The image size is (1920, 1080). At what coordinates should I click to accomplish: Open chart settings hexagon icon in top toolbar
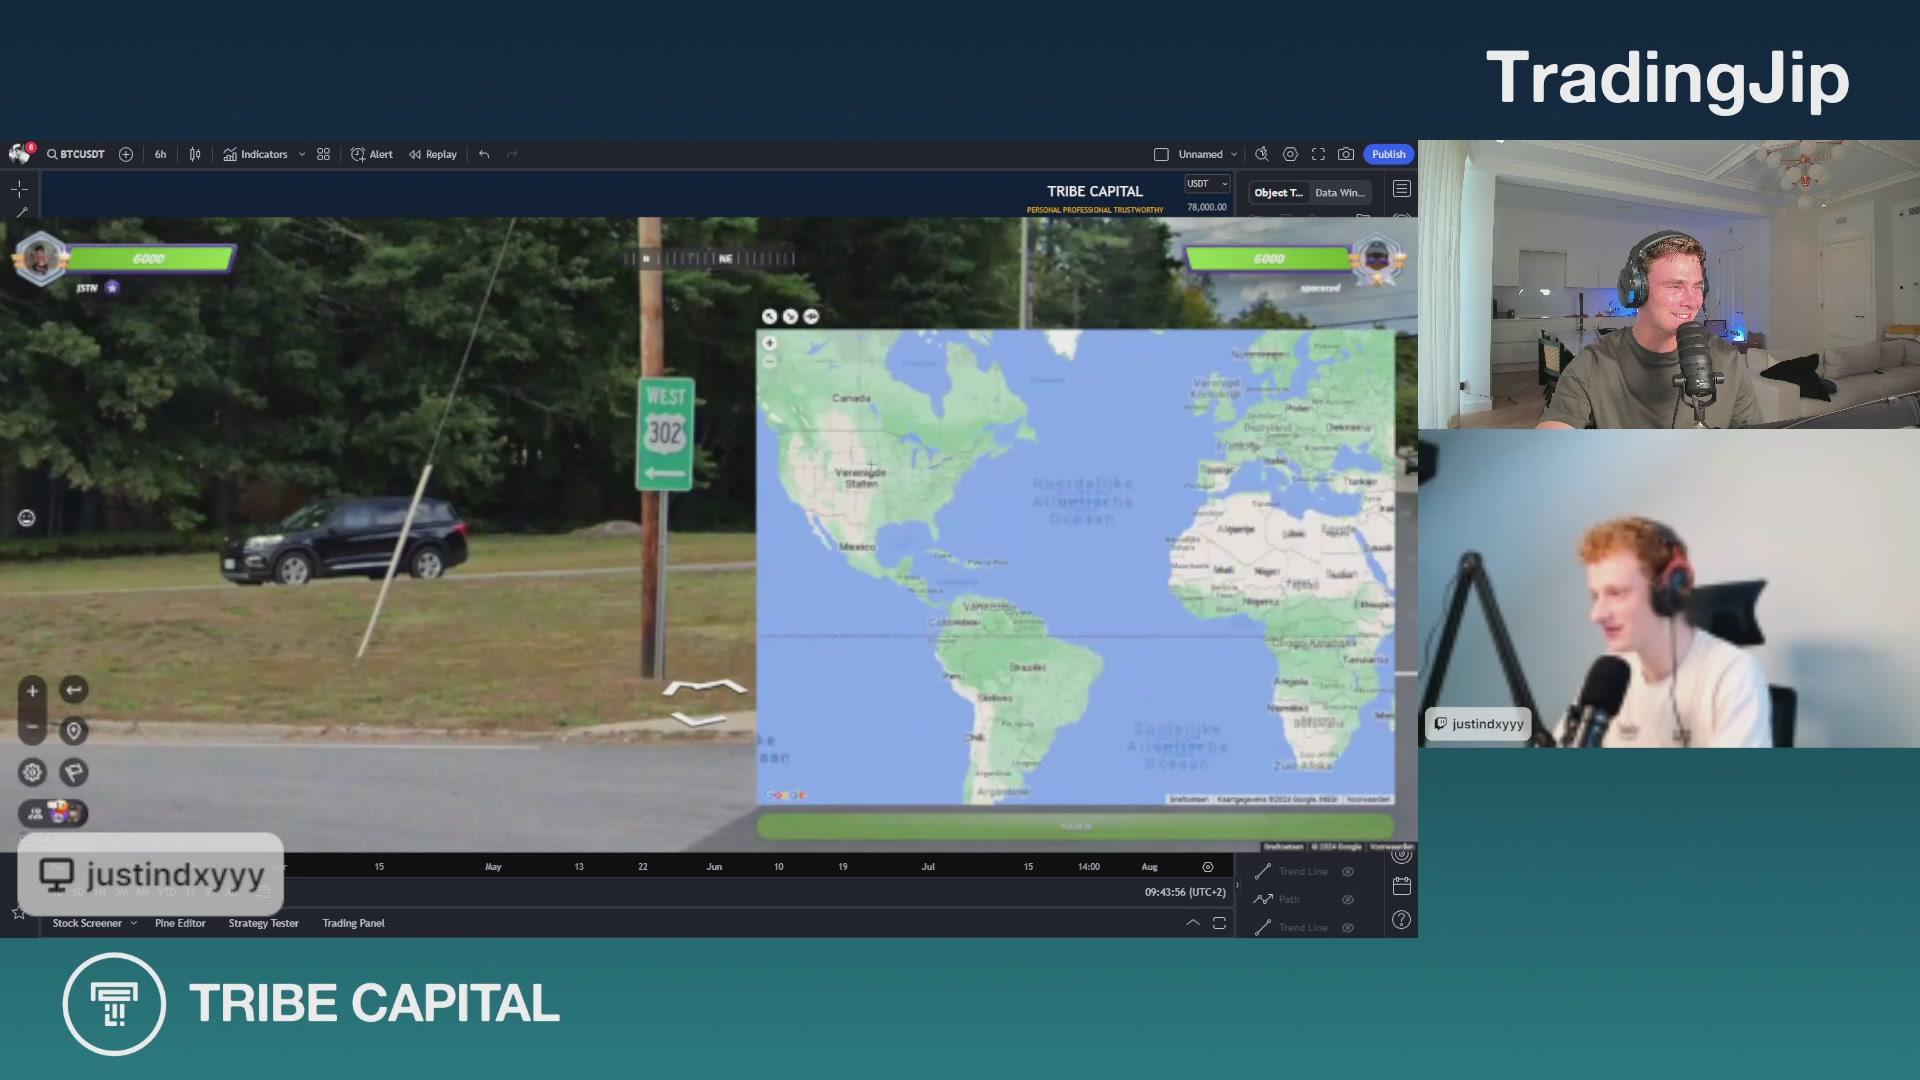pos(1290,154)
